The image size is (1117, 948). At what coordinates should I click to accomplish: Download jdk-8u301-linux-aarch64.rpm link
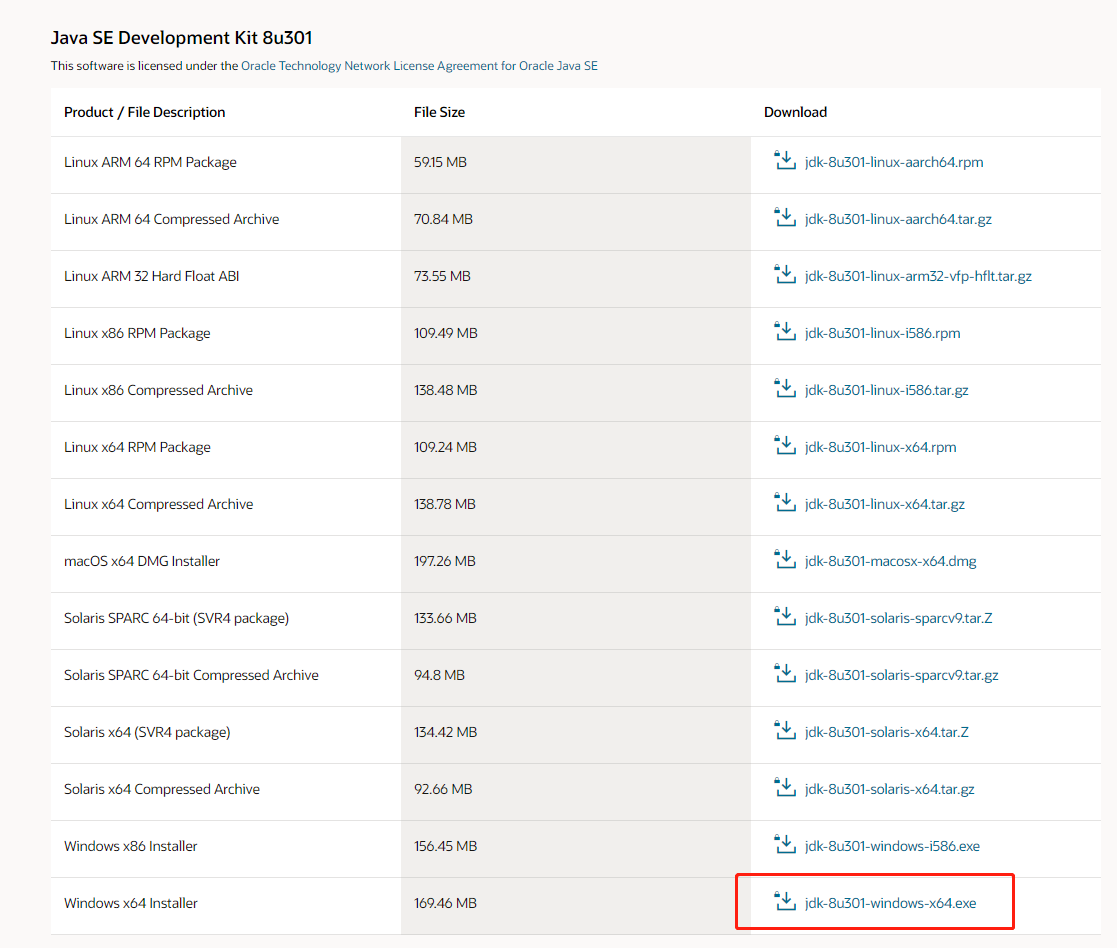(x=894, y=162)
